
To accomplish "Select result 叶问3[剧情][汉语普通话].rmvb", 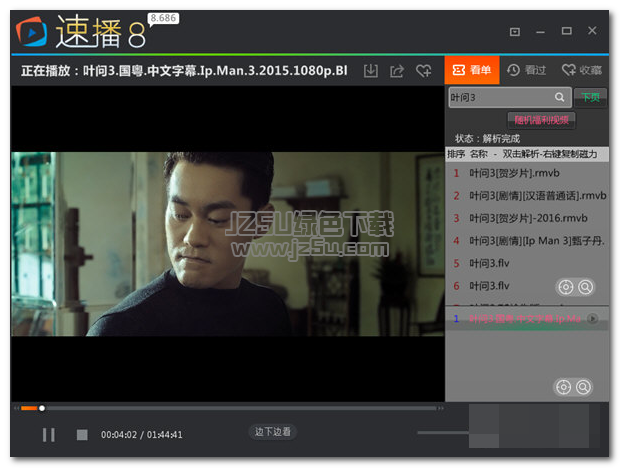I will point(527,196).
